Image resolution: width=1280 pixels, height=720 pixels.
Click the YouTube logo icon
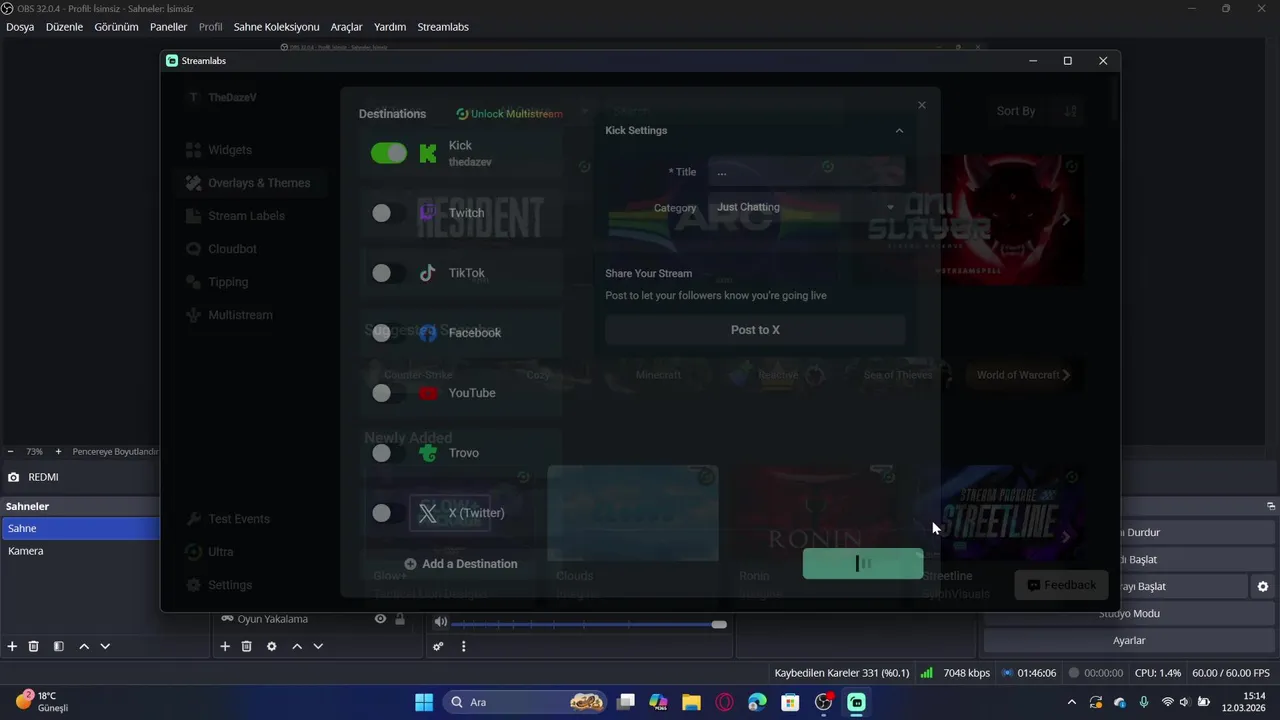[428, 393]
